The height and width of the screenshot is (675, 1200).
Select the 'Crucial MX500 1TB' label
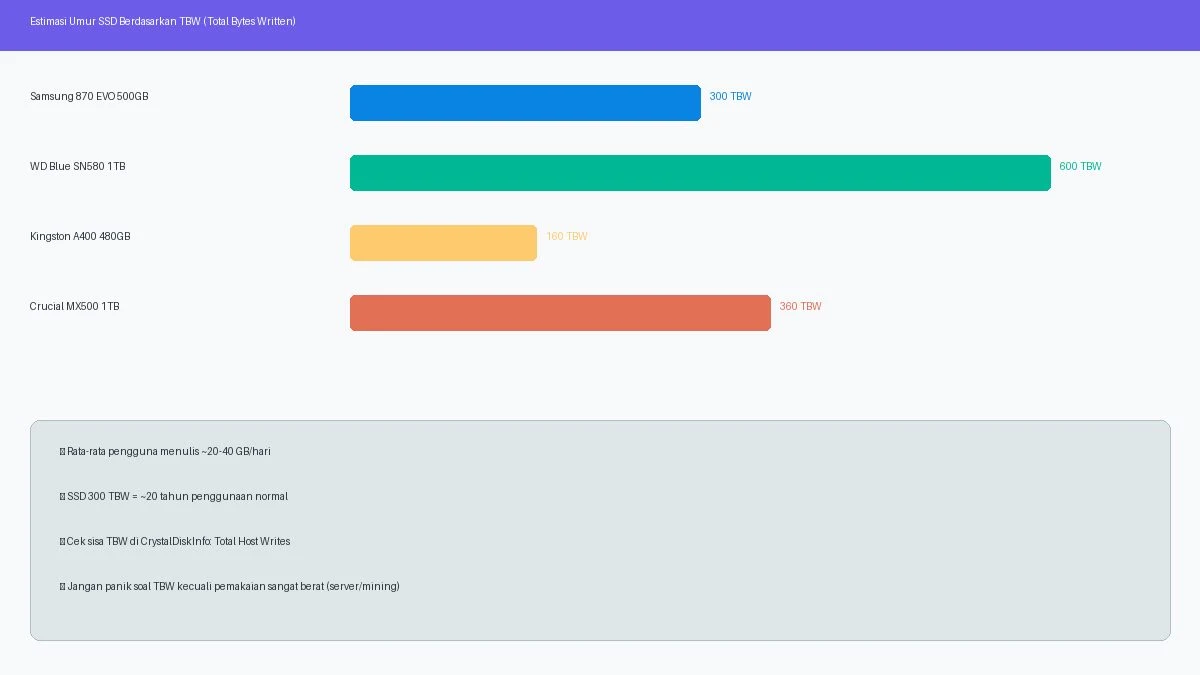point(75,307)
